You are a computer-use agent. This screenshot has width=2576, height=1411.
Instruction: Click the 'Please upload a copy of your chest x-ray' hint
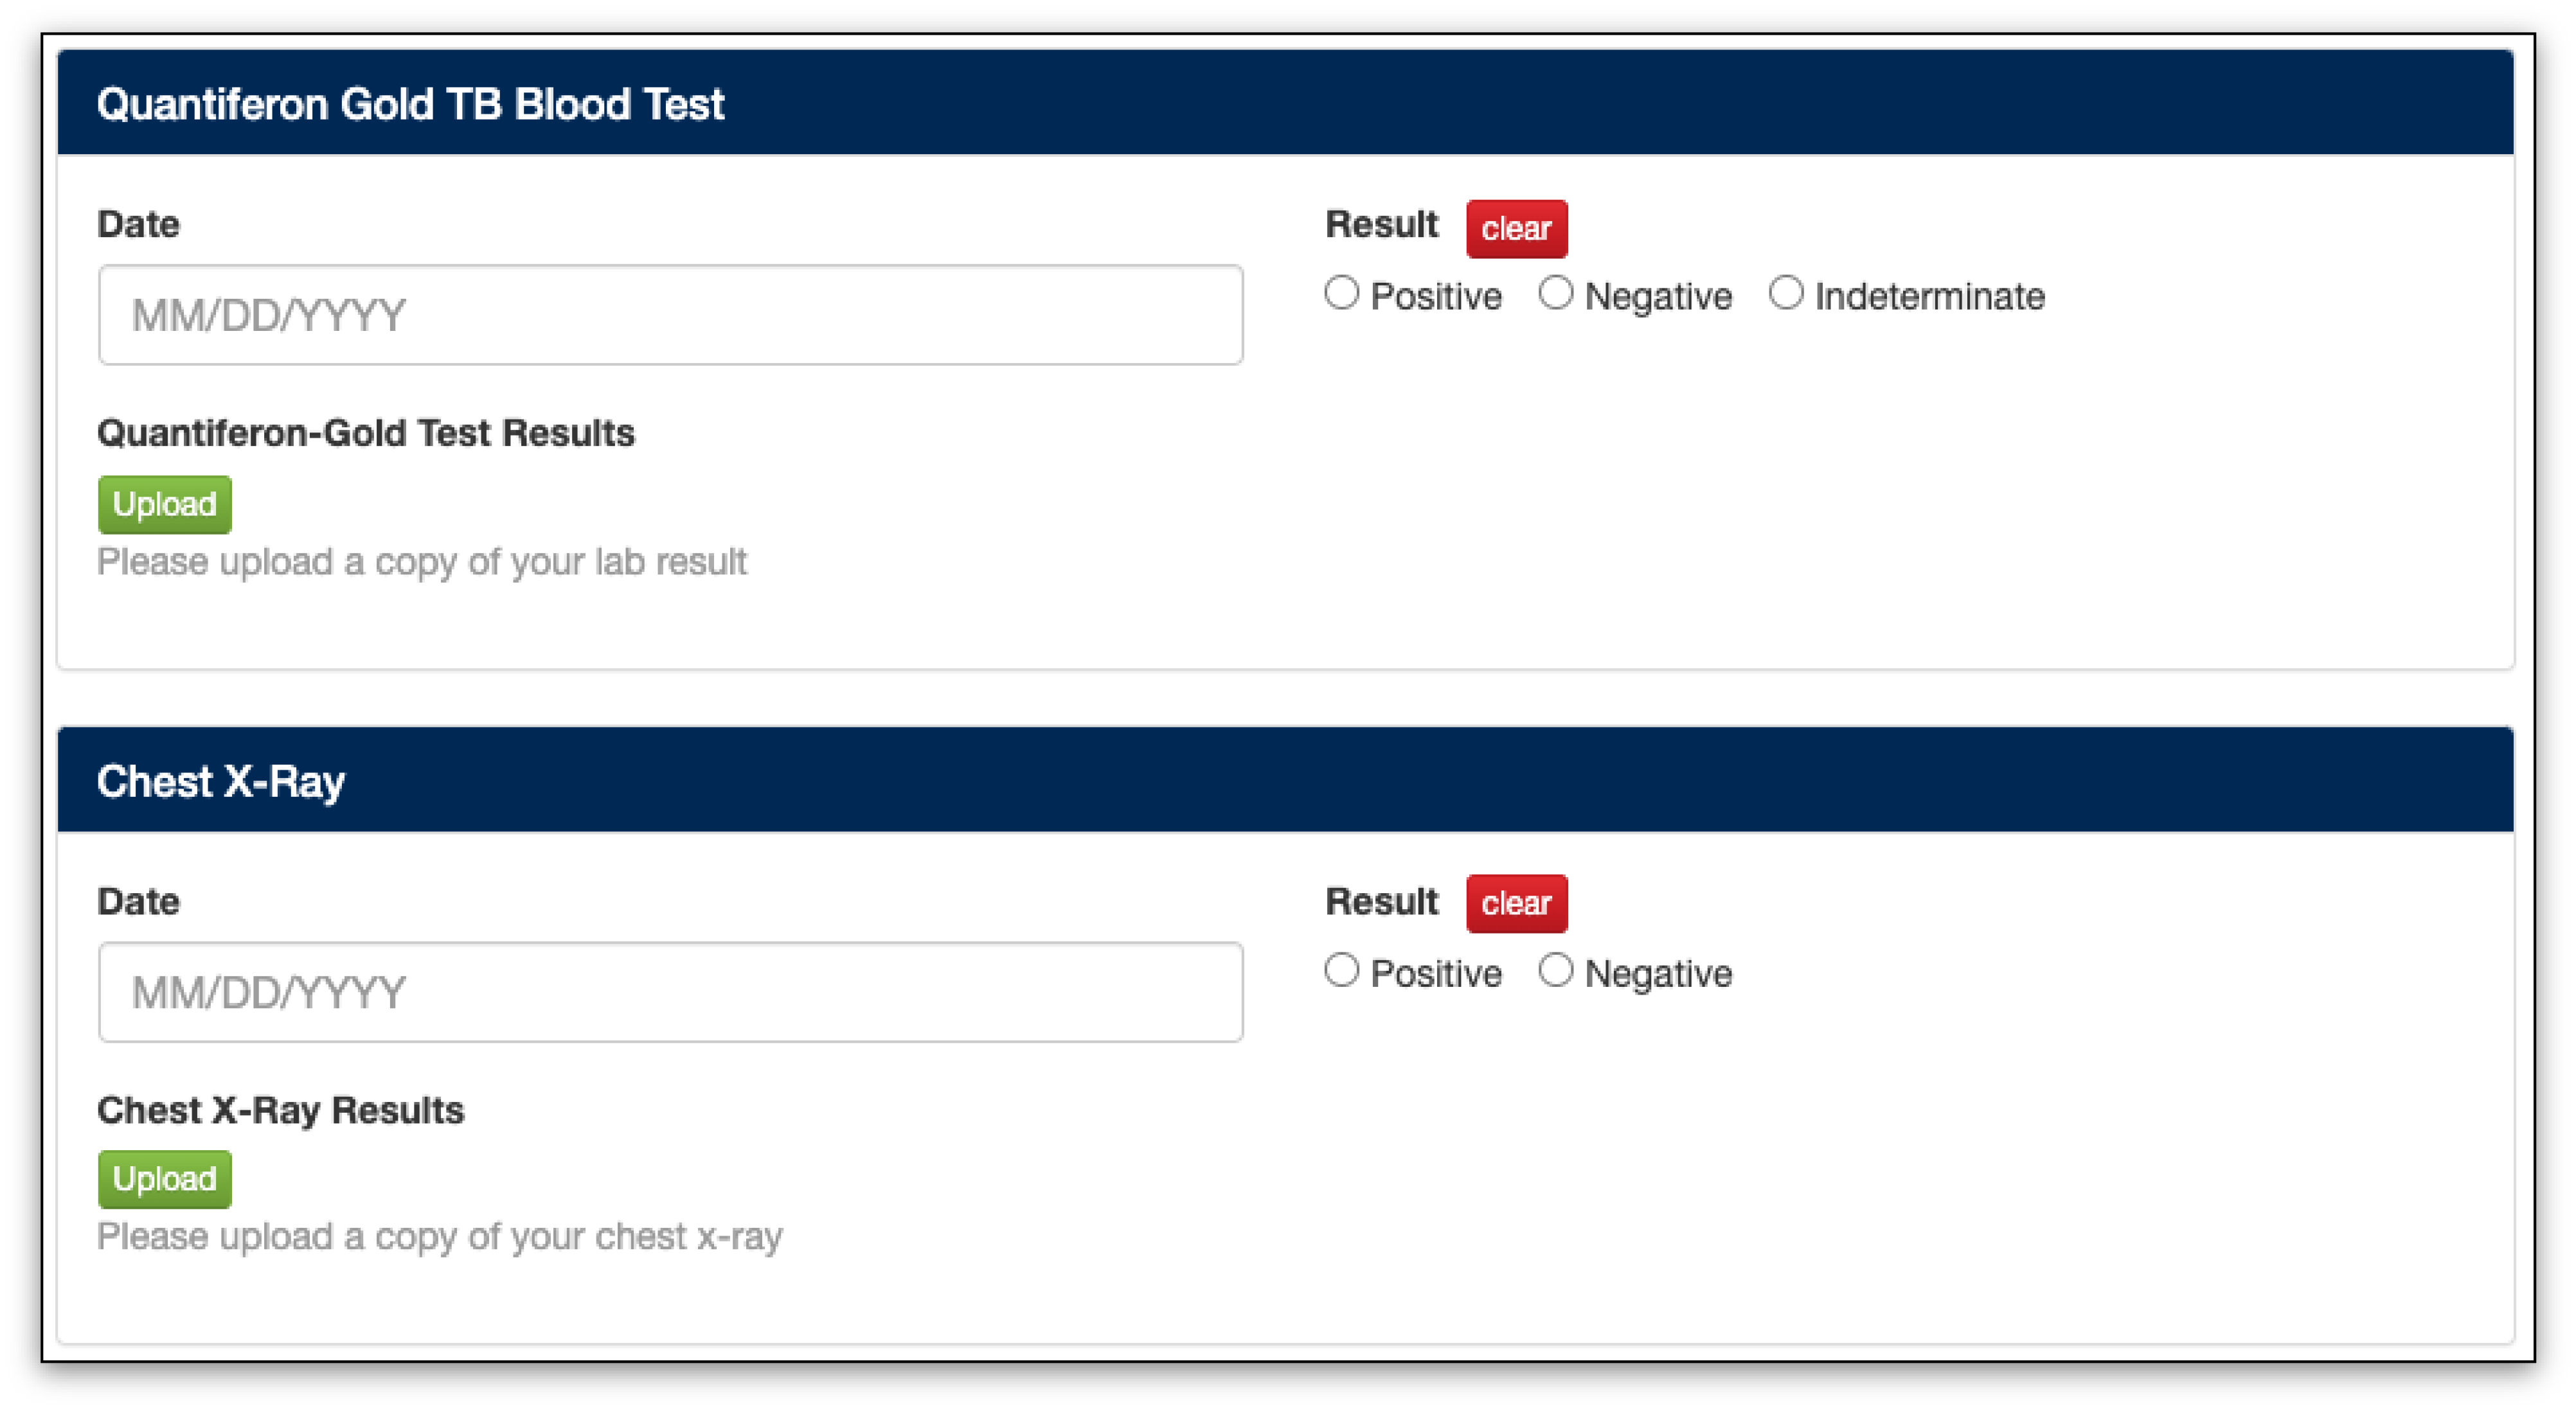coord(440,1237)
